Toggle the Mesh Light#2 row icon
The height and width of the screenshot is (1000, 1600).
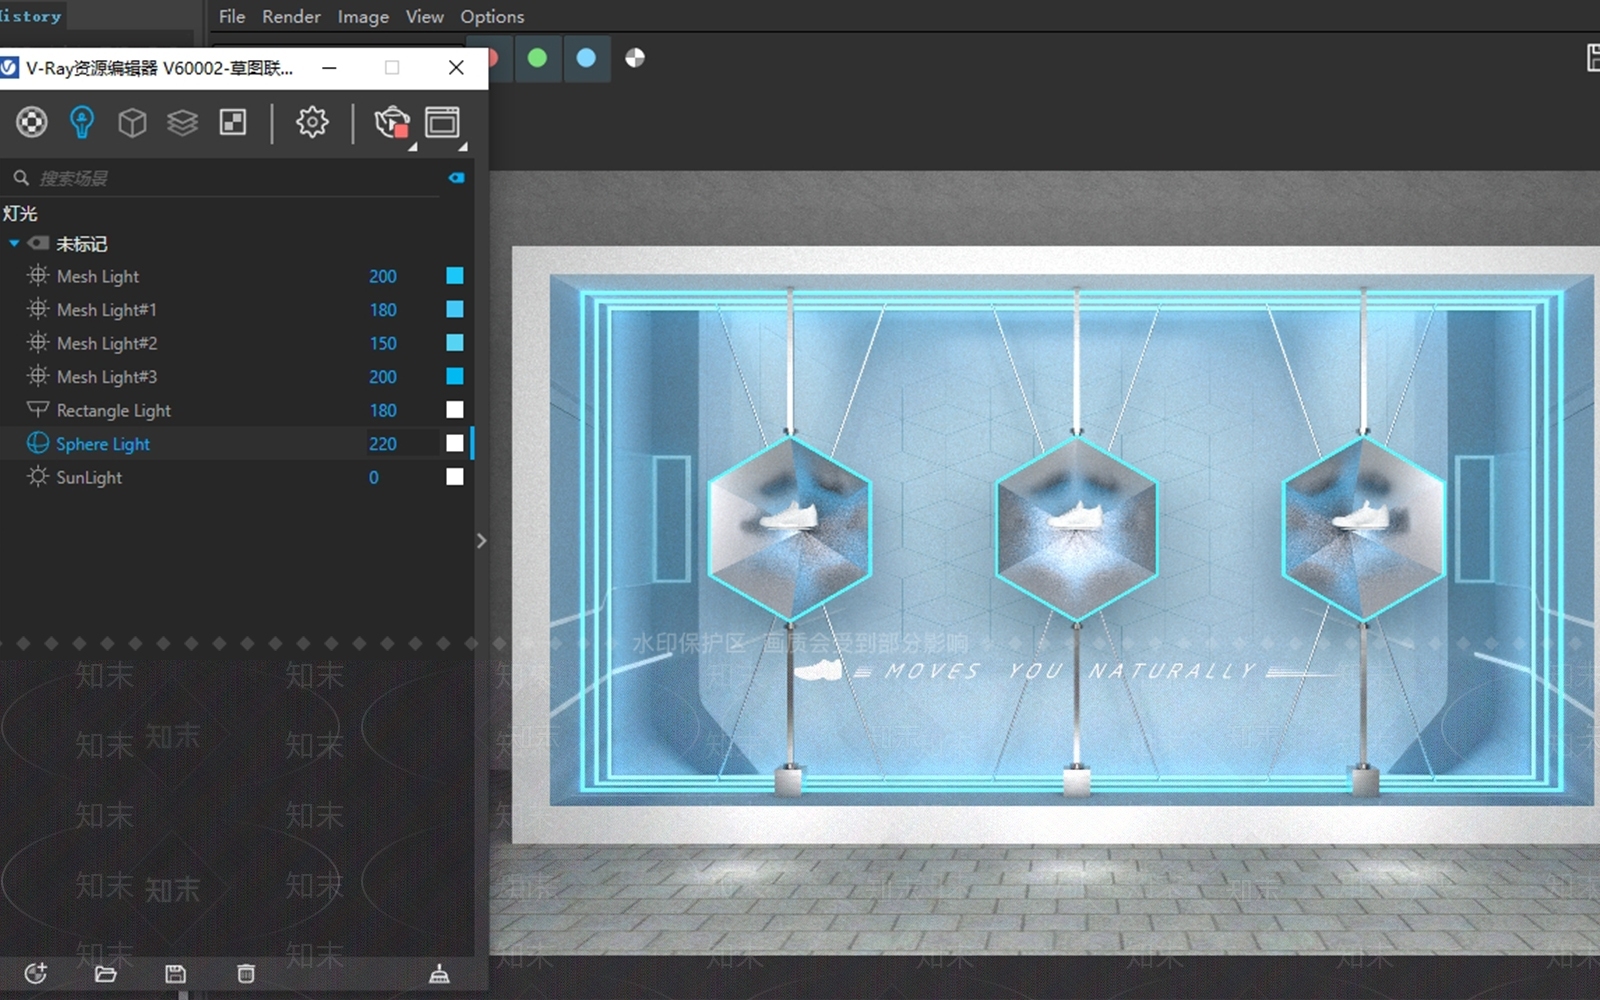(38, 342)
